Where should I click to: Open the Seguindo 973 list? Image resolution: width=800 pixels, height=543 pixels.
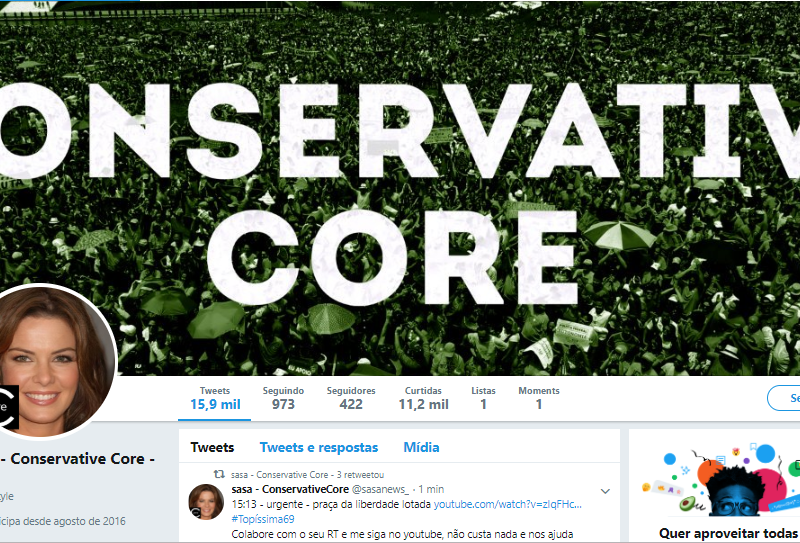pyautogui.click(x=283, y=399)
